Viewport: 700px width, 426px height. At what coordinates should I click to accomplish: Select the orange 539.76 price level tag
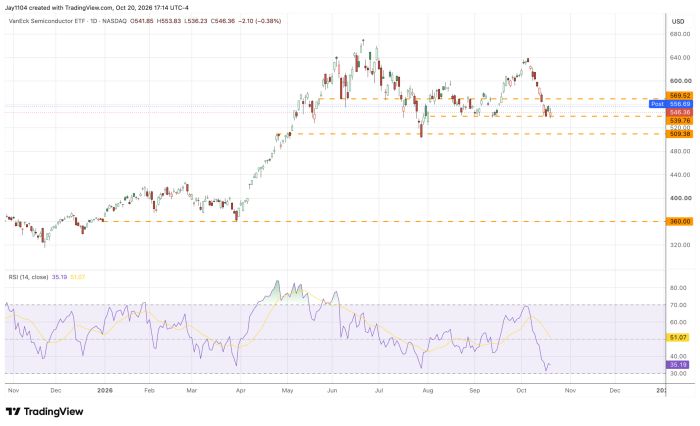(679, 121)
